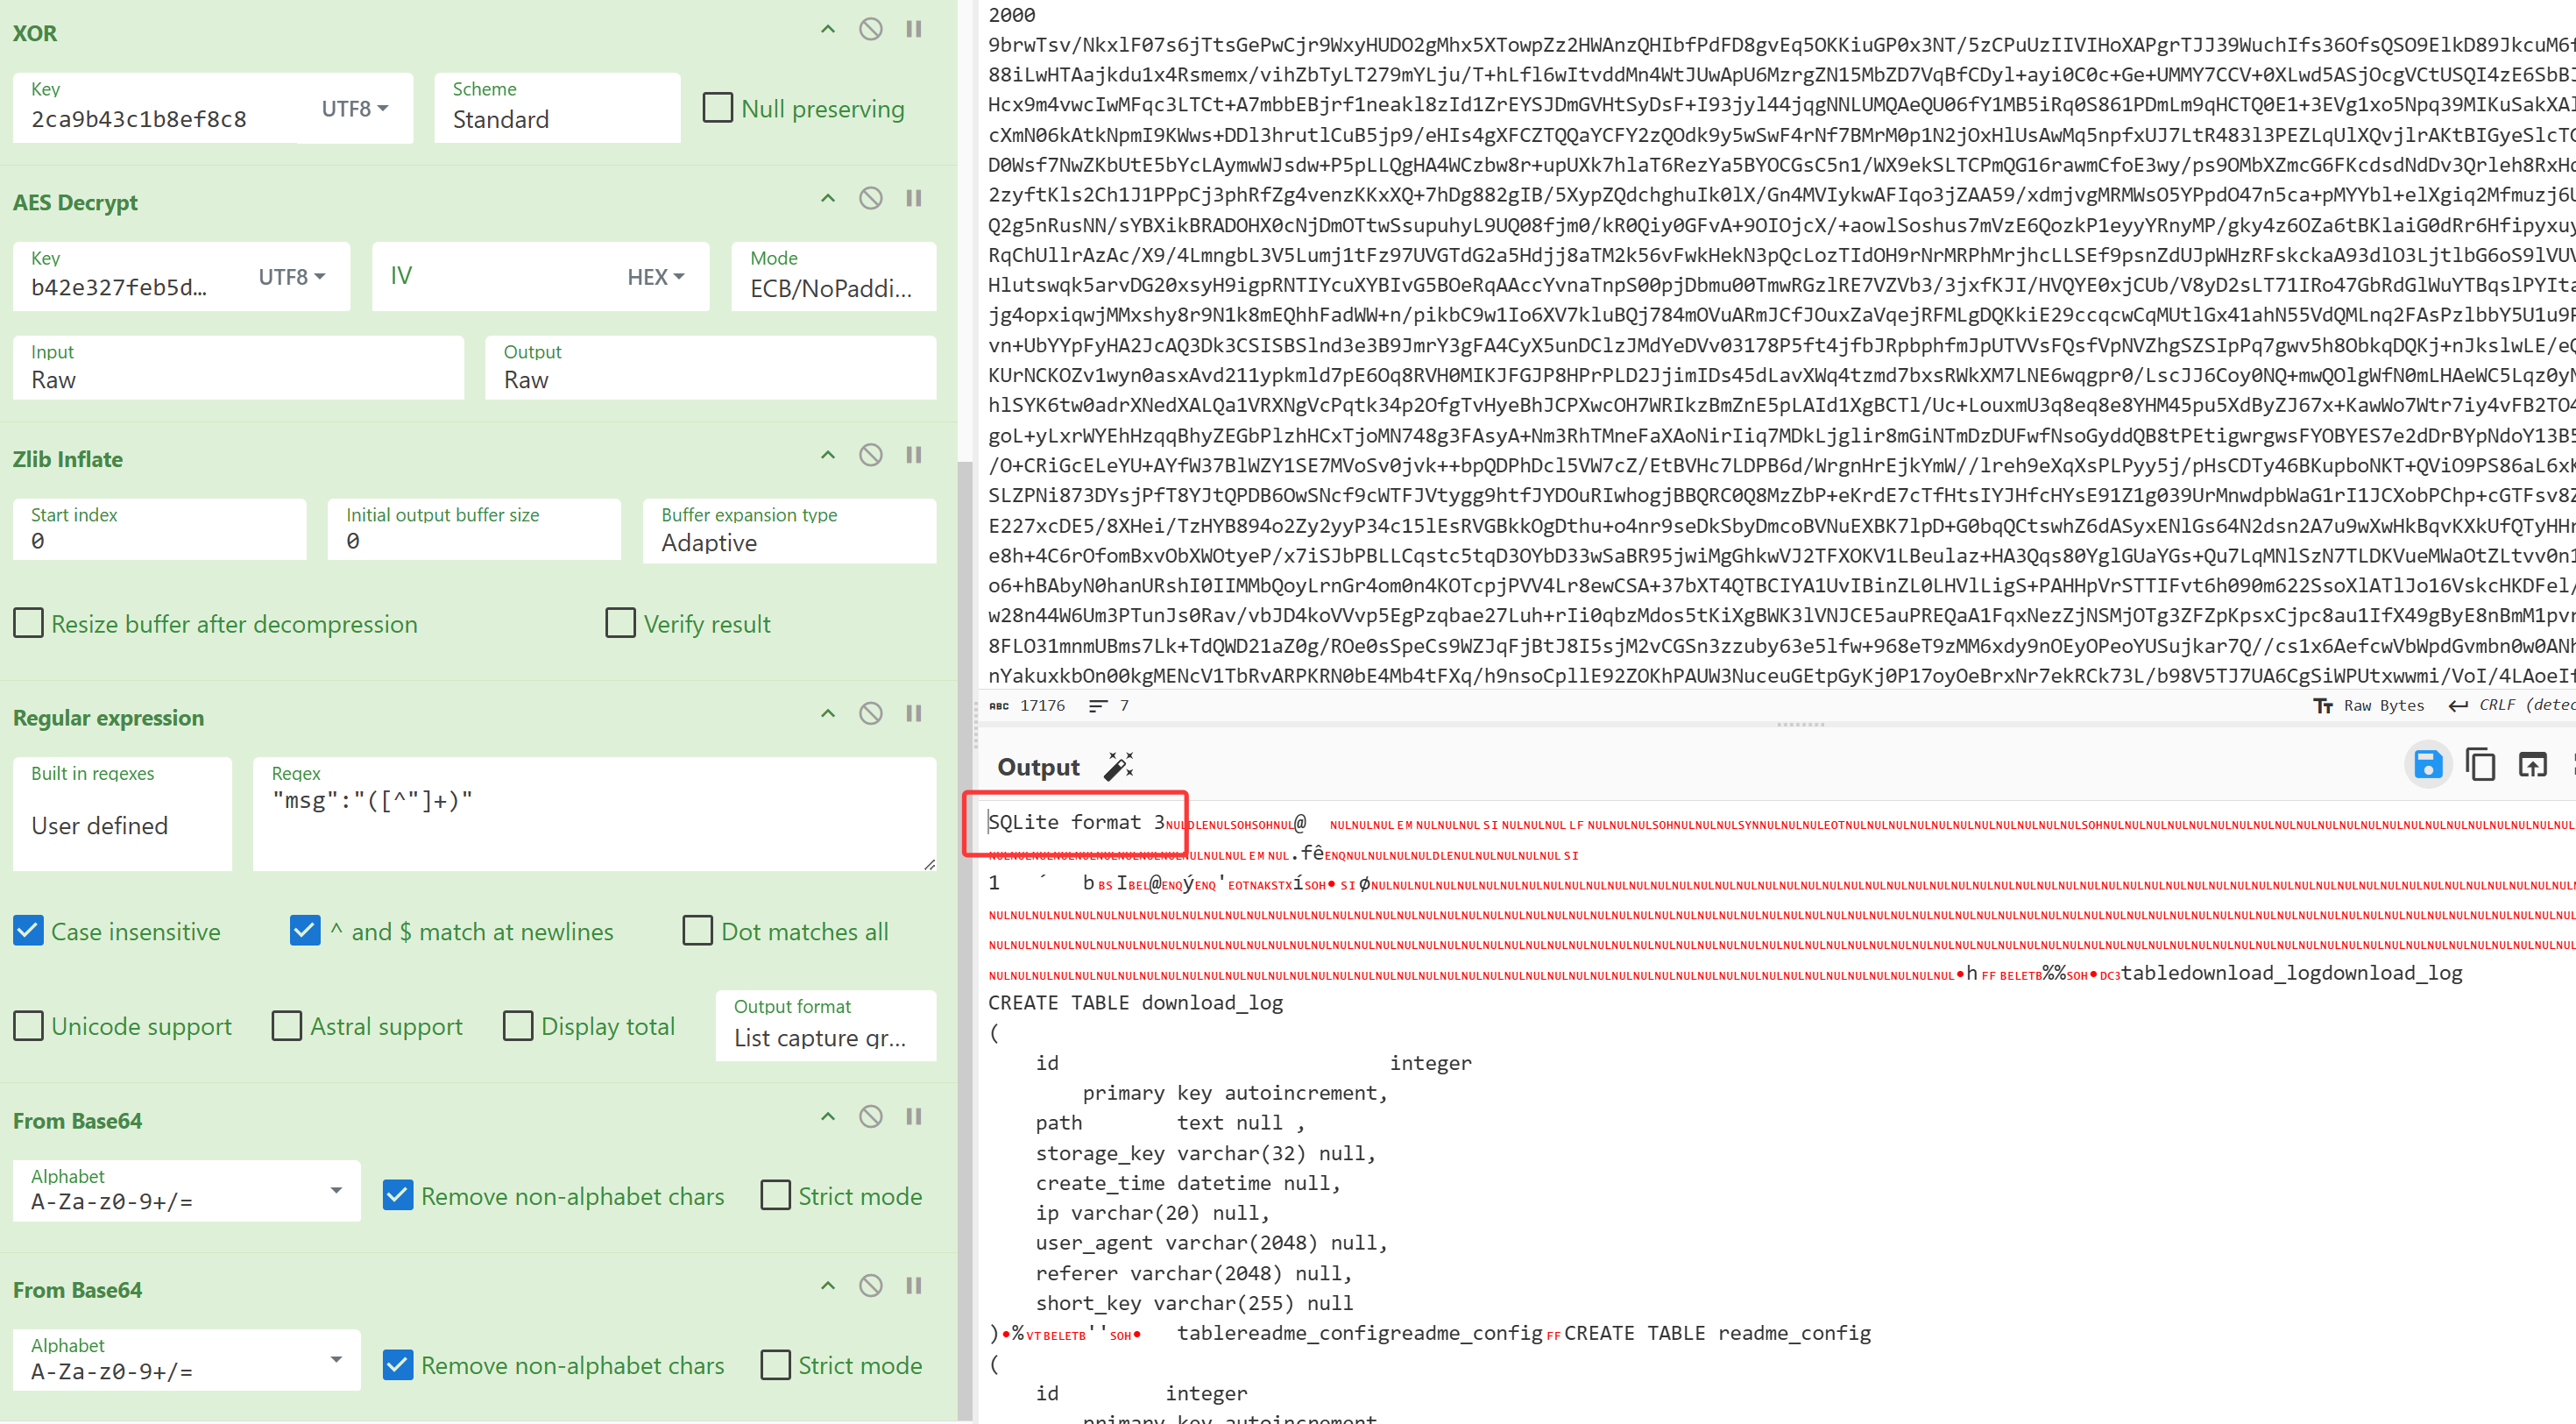Screen dimensions: 2576x1424
Task: Tick the Verify result checkbox
Action: pyautogui.click(x=620, y=623)
